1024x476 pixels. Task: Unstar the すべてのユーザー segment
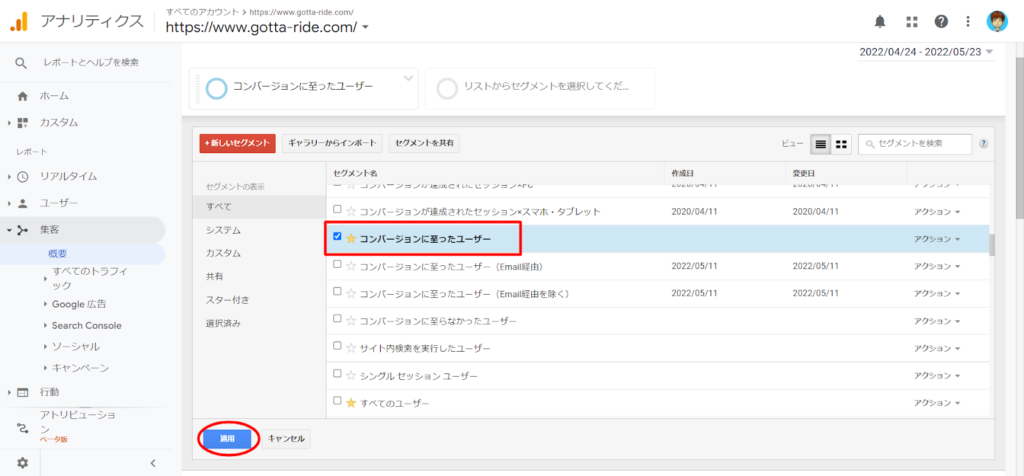pos(351,403)
